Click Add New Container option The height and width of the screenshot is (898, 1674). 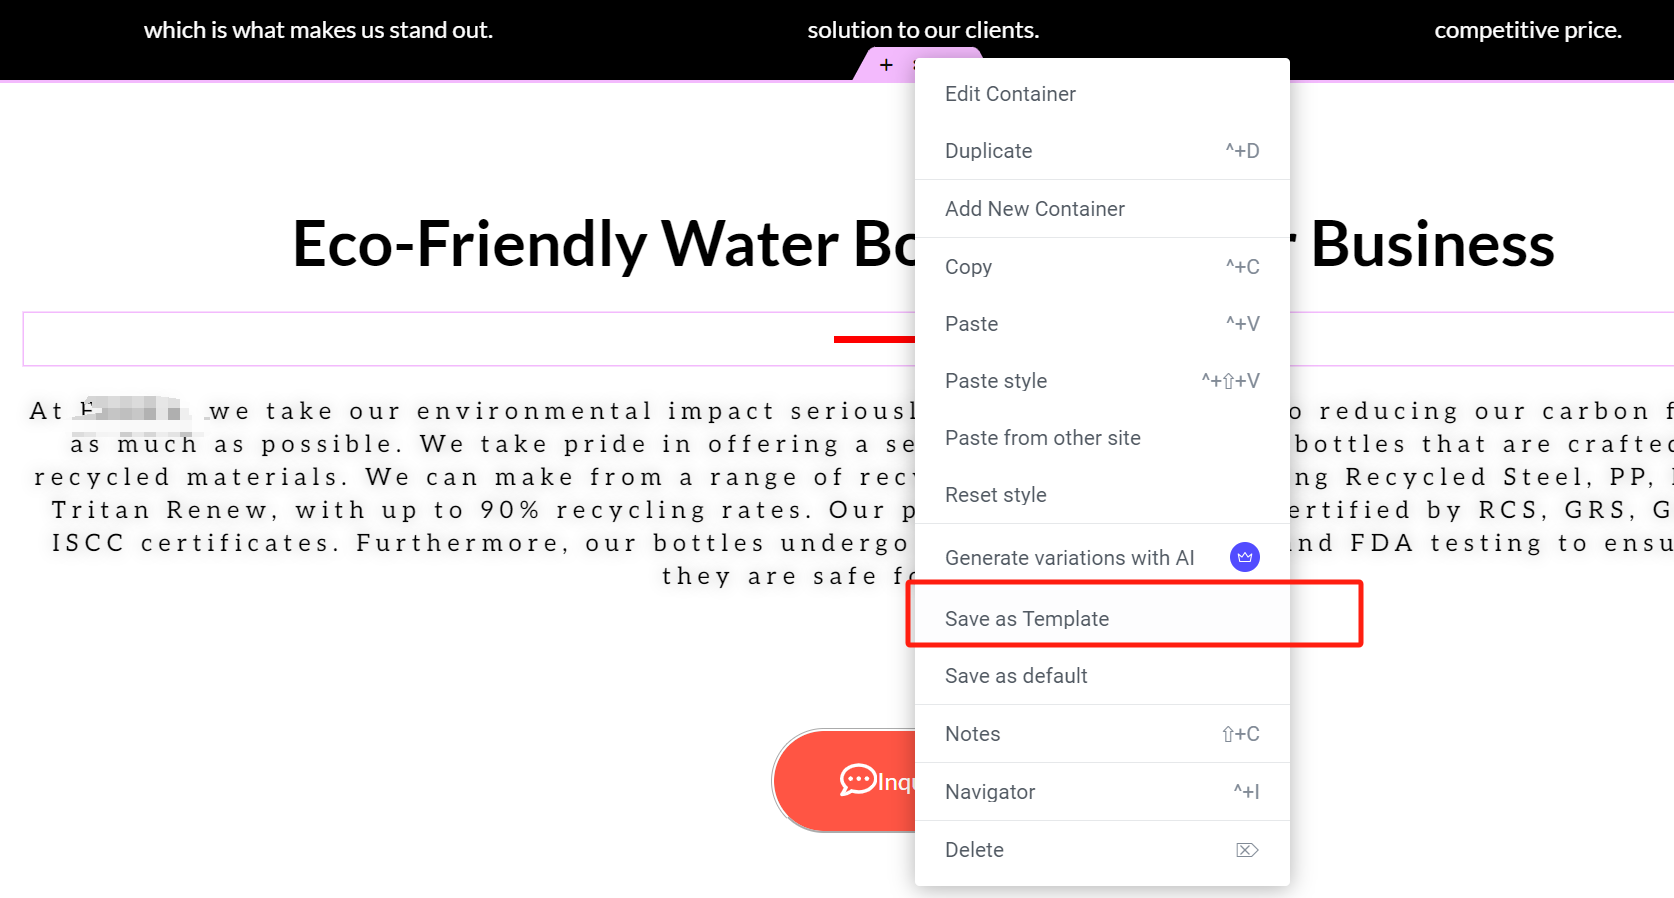(x=1034, y=209)
